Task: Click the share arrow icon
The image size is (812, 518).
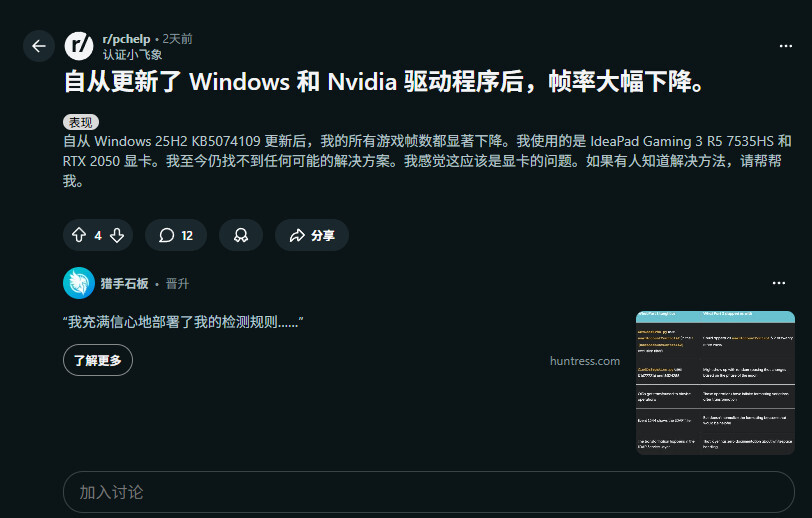Action: click(296, 236)
